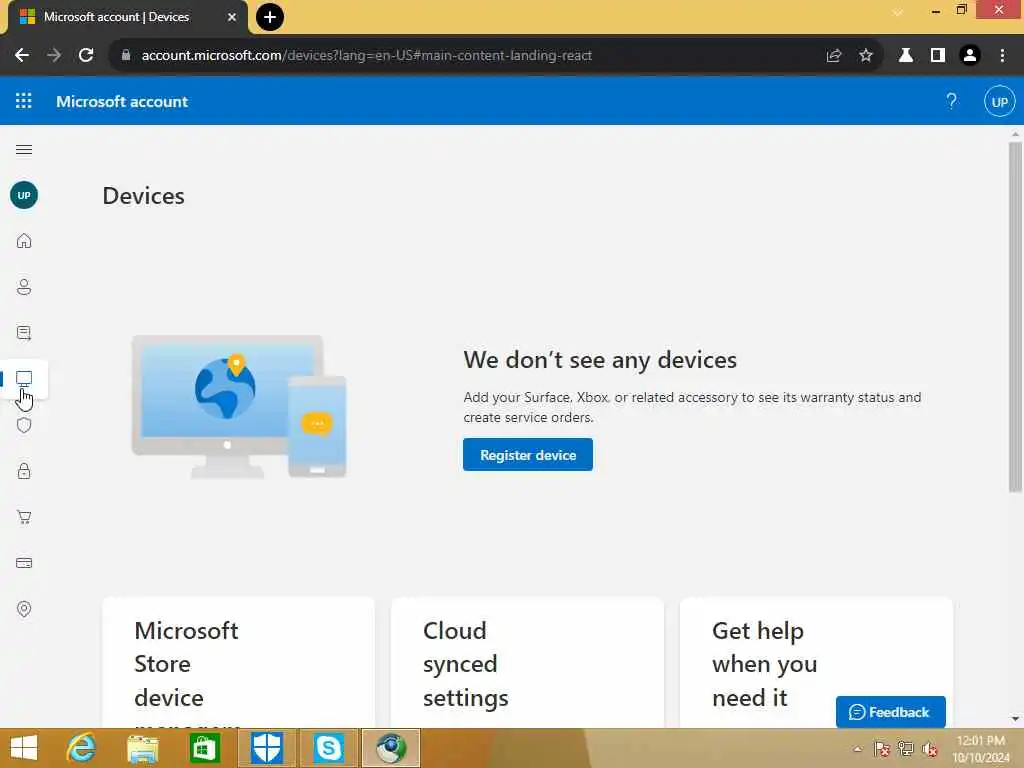
Task: Click the network status tray icon
Action: tap(906, 749)
